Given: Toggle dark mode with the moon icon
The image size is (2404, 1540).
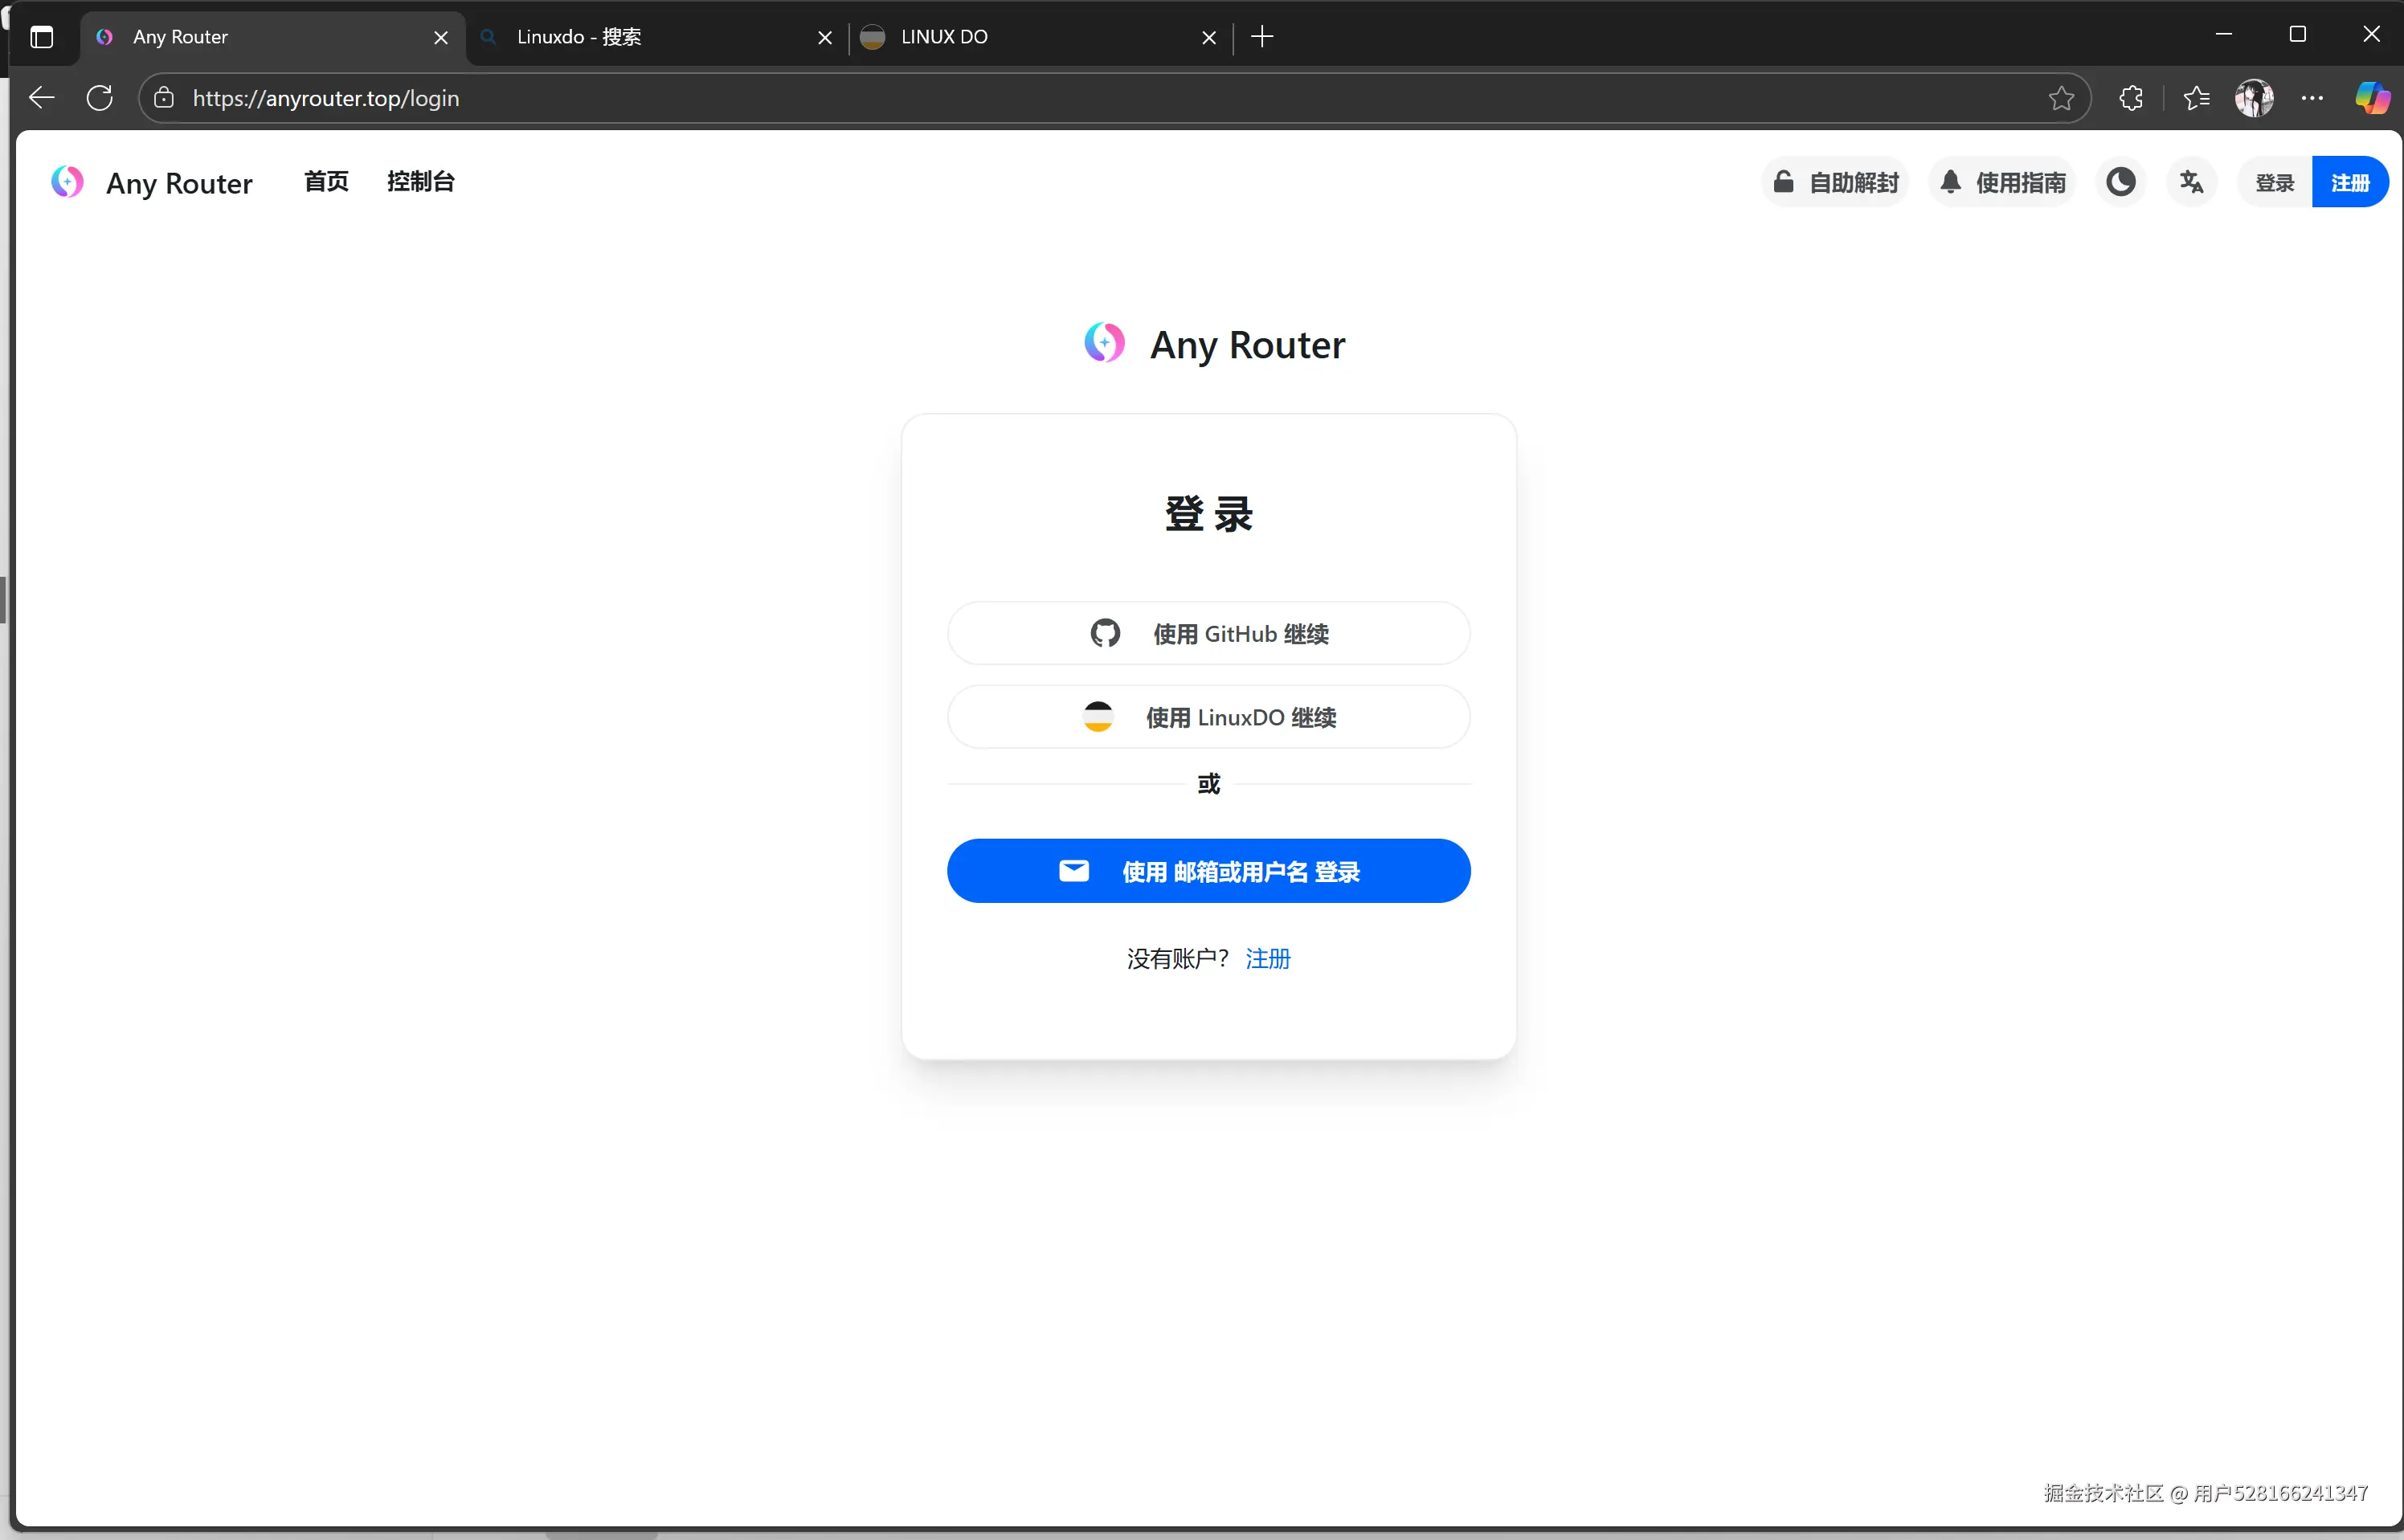Looking at the screenshot, I should pyautogui.click(x=2121, y=182).
